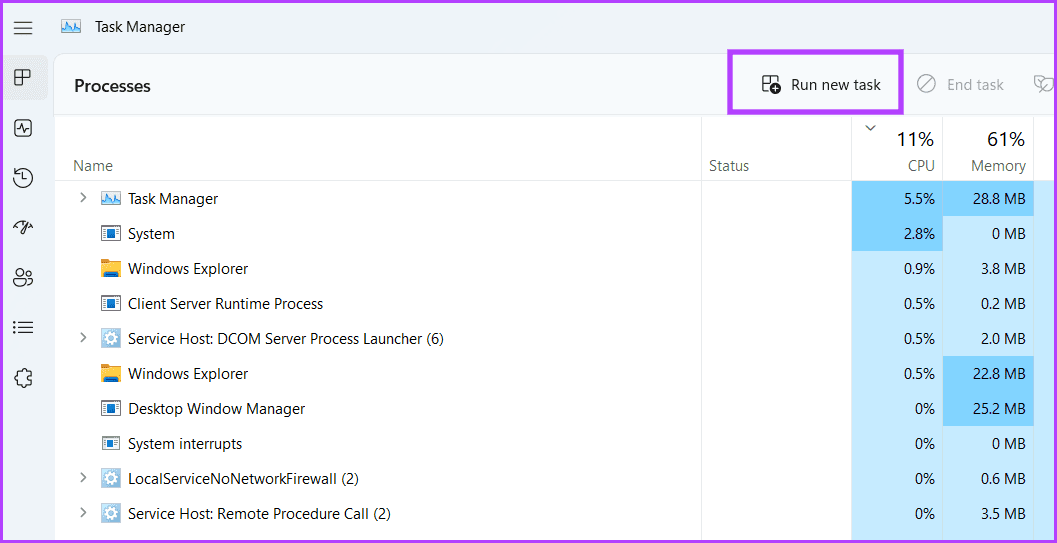Click the 0.2 MB memory cell
This screenshot has width=1057, height=543.
tap(988, 304)
